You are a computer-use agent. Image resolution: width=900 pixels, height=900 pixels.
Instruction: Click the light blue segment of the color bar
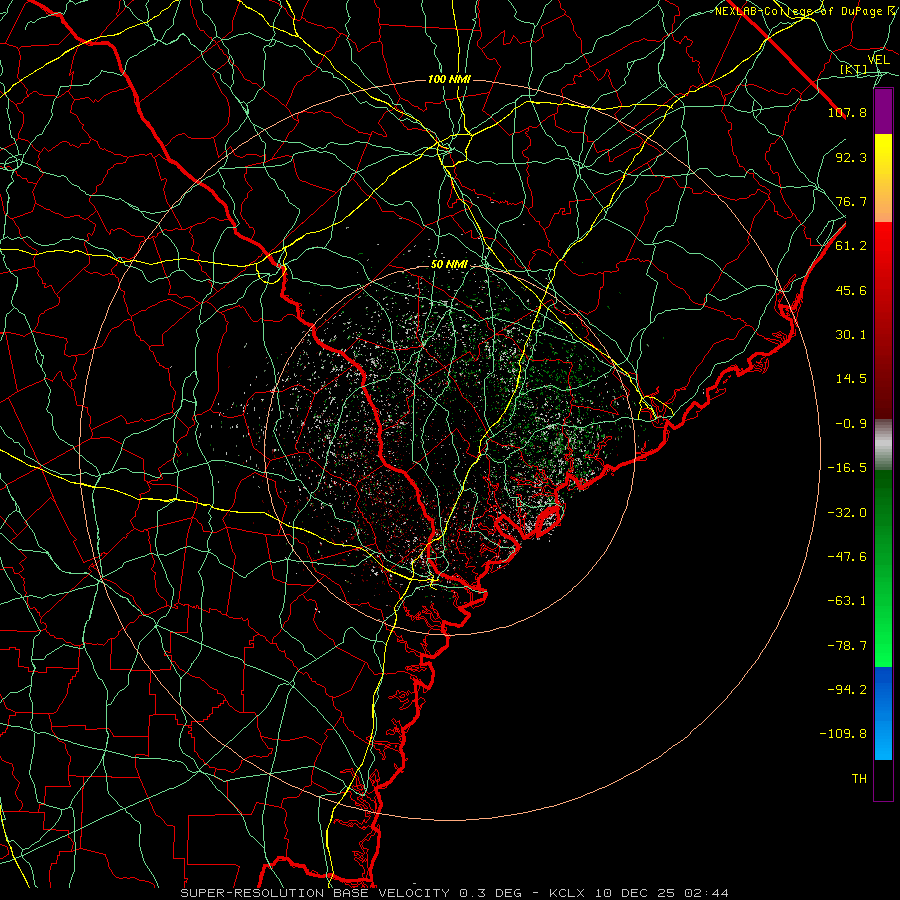(883, 713)
